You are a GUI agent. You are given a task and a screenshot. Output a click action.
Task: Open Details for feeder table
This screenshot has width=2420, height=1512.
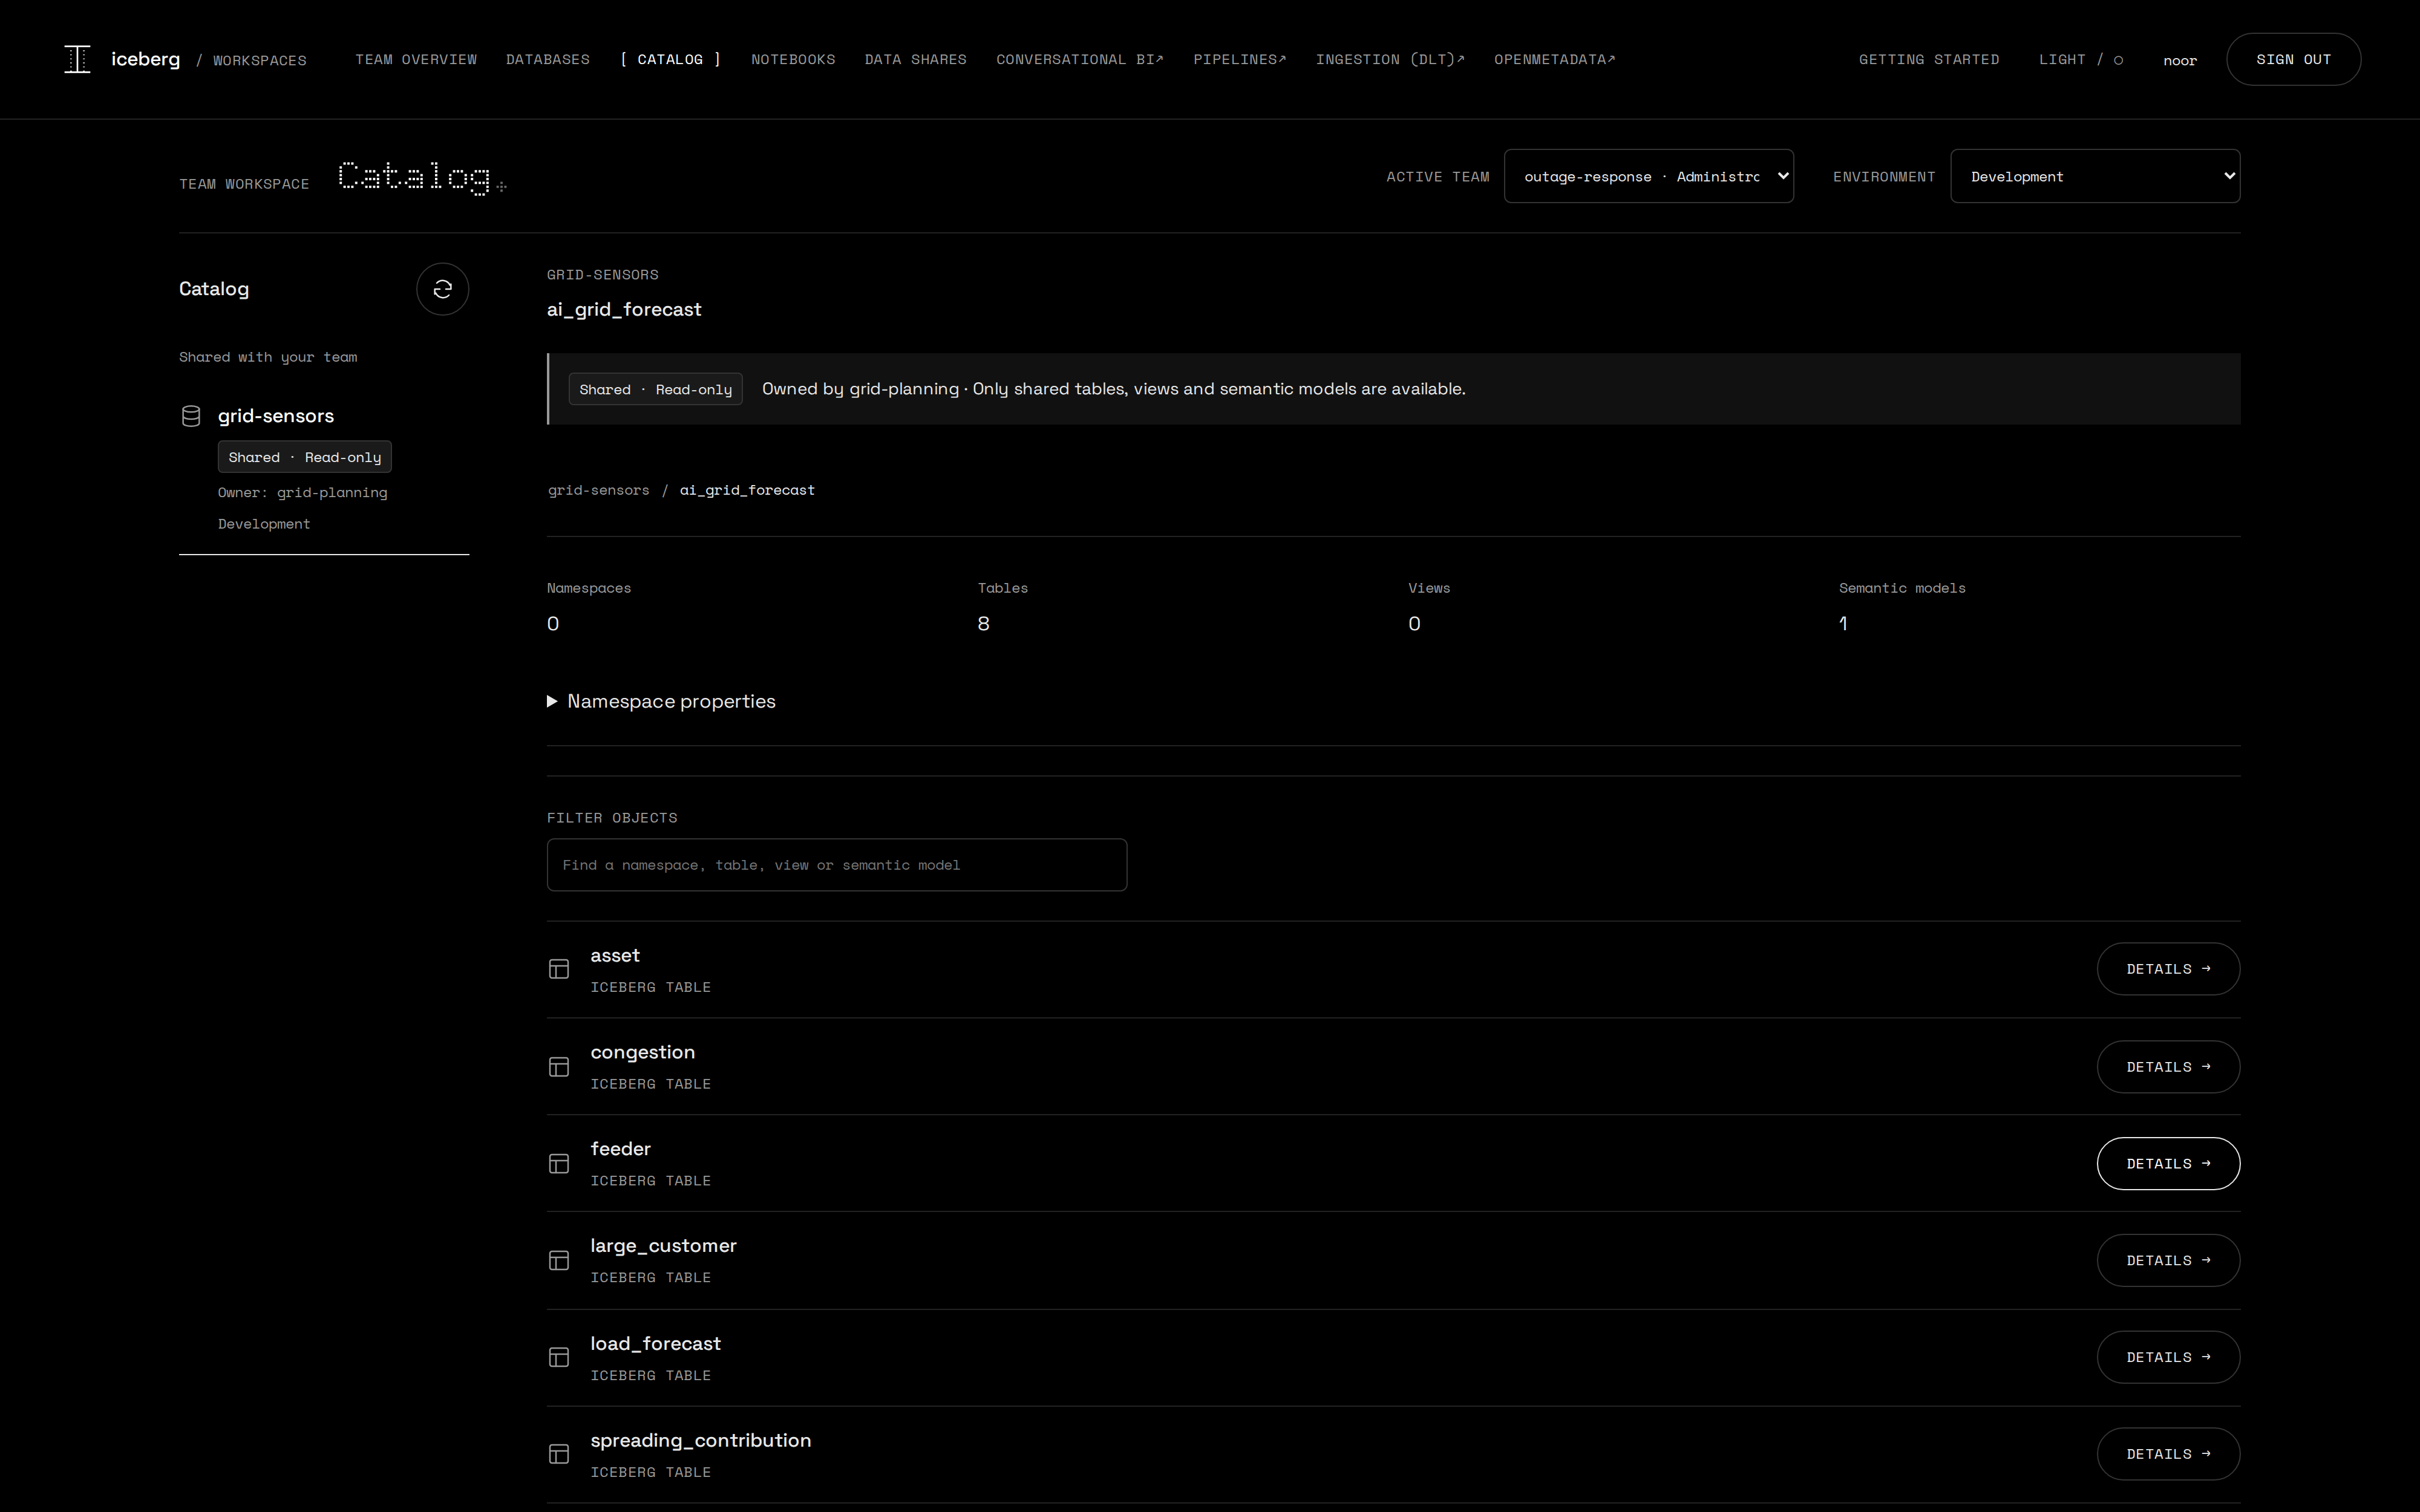[x=2168, y=1164]
